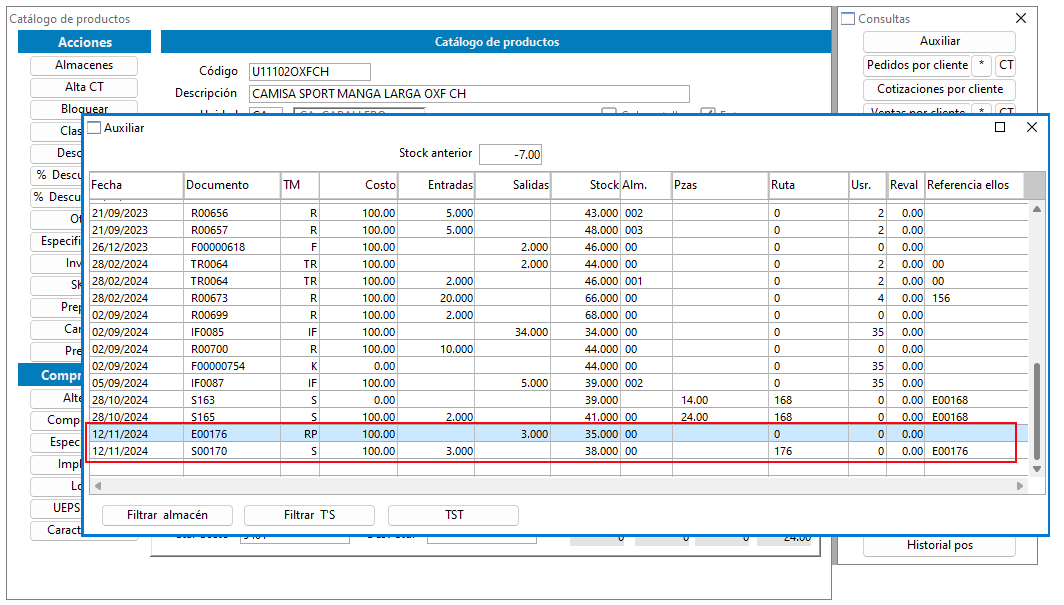Click the CT button next to Pedidos por cliente
1064x605 pixels.
click(x=1006, y=65)
